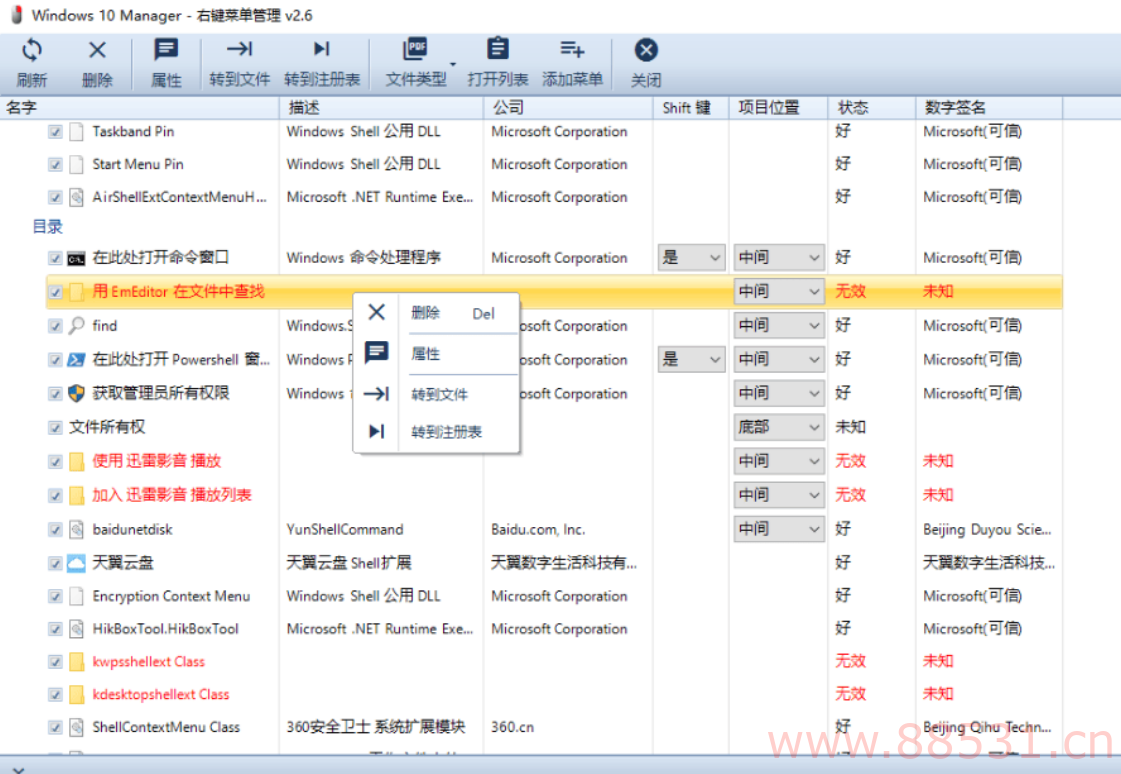Viewport: 1121px width, 774px height.
Task: Toggle the 文件所有权 checkbox
Action: coord(55,428)
